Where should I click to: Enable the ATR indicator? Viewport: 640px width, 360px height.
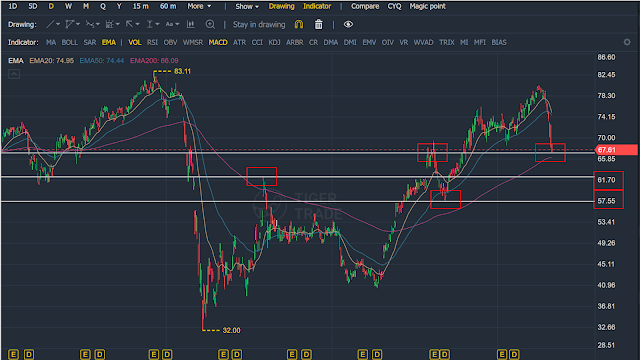click(239, 42)
